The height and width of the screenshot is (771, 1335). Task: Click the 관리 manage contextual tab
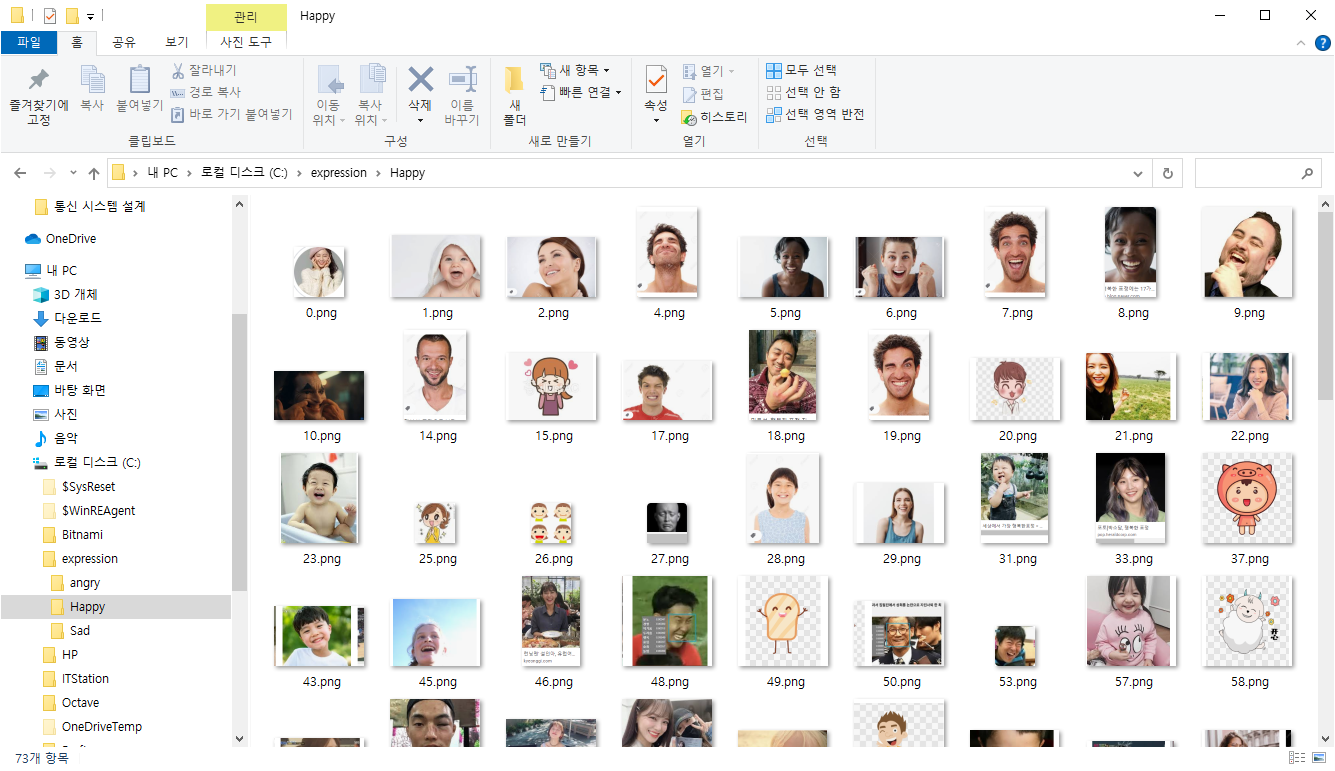(x=246, y=17)
